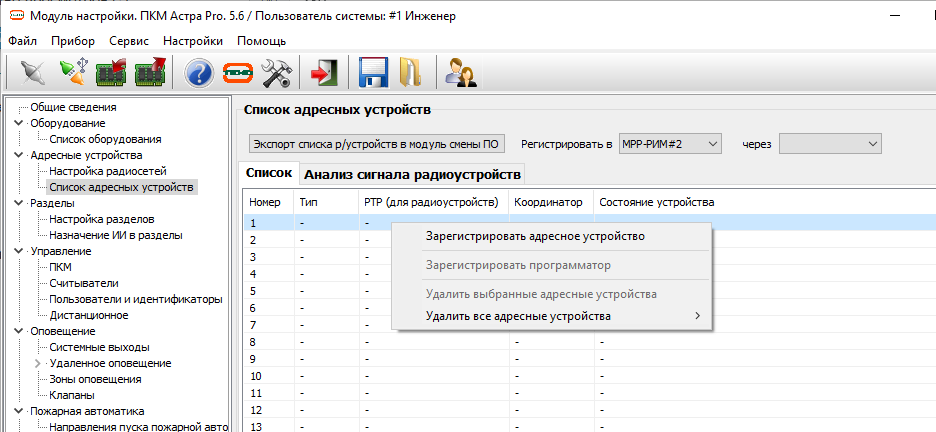The image size is (936, 432).
Task: Click the satellite dish connection icon
Action: (32, 74)
